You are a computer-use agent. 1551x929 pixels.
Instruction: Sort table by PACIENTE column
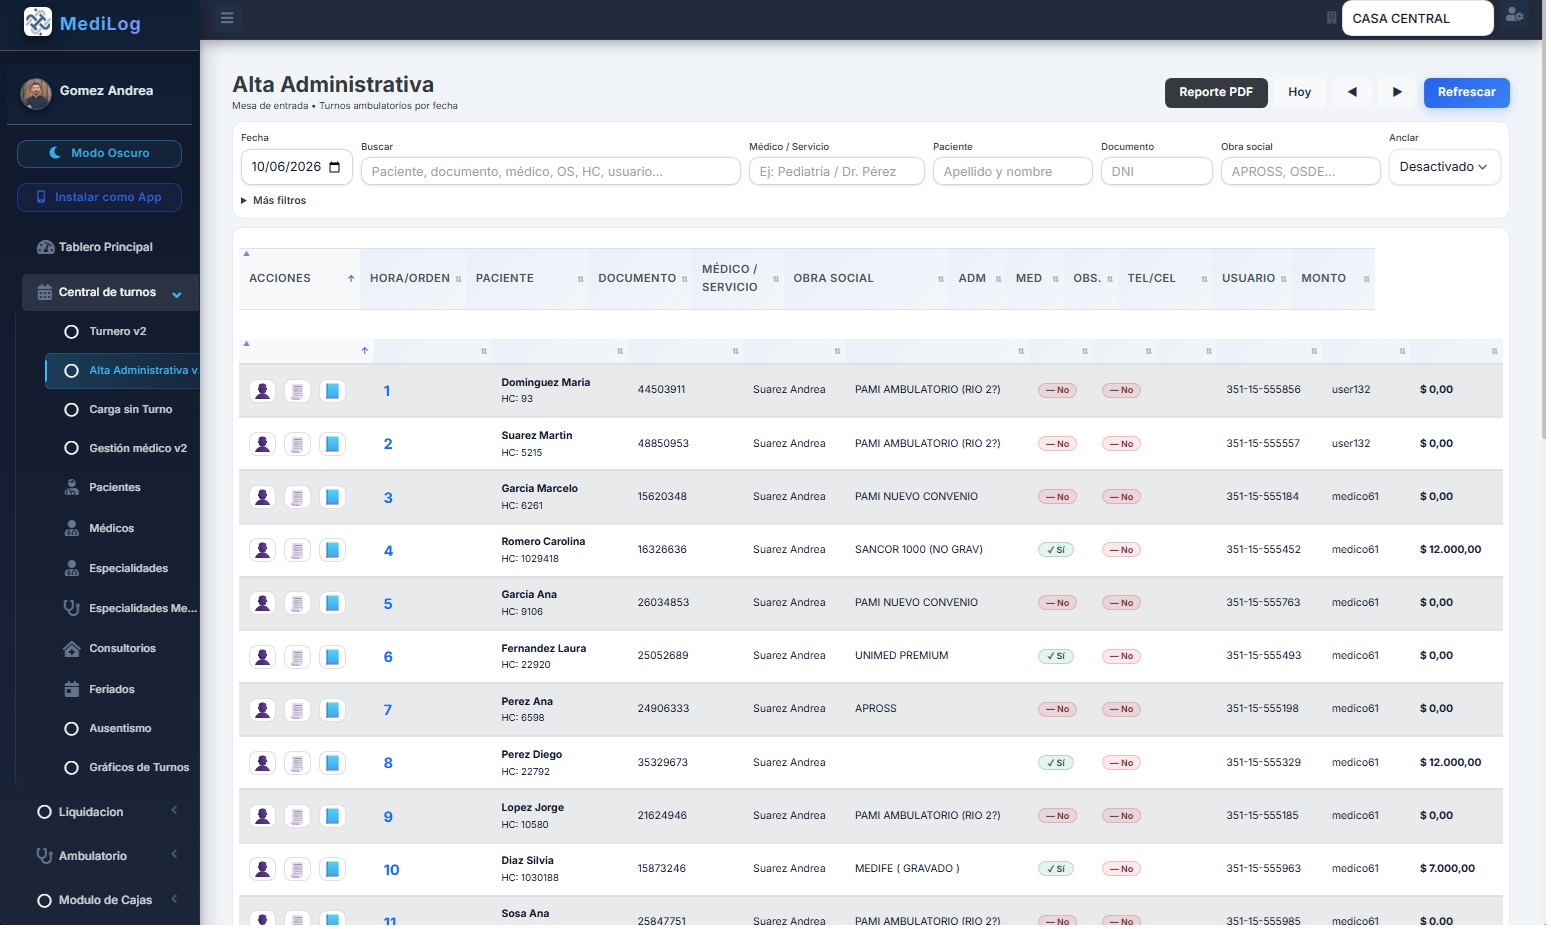click(528, 278)
